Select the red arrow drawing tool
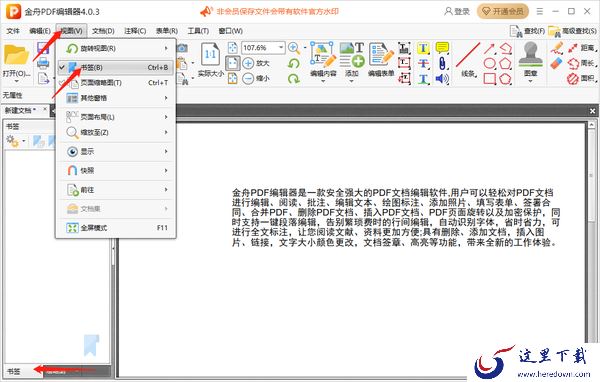Image resolution: width=600 pixels, height=382 pixels. [x=489, y=49]
